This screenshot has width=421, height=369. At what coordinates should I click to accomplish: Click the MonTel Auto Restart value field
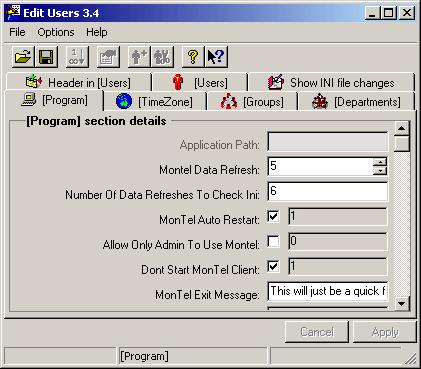(338, 217)
